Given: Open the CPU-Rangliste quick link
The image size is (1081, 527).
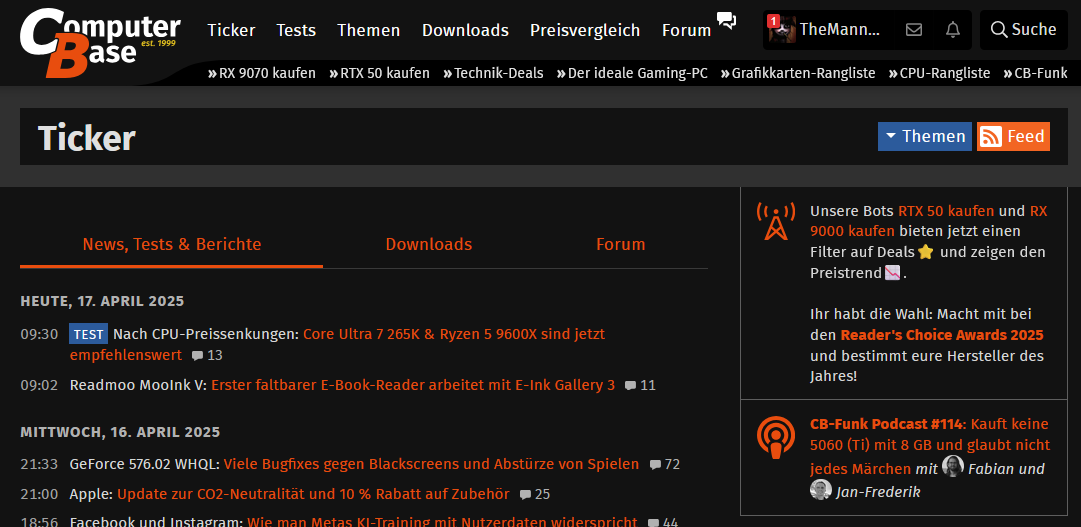Looking at the screenshot, I should pyautogui.click(x=940, y=73).
